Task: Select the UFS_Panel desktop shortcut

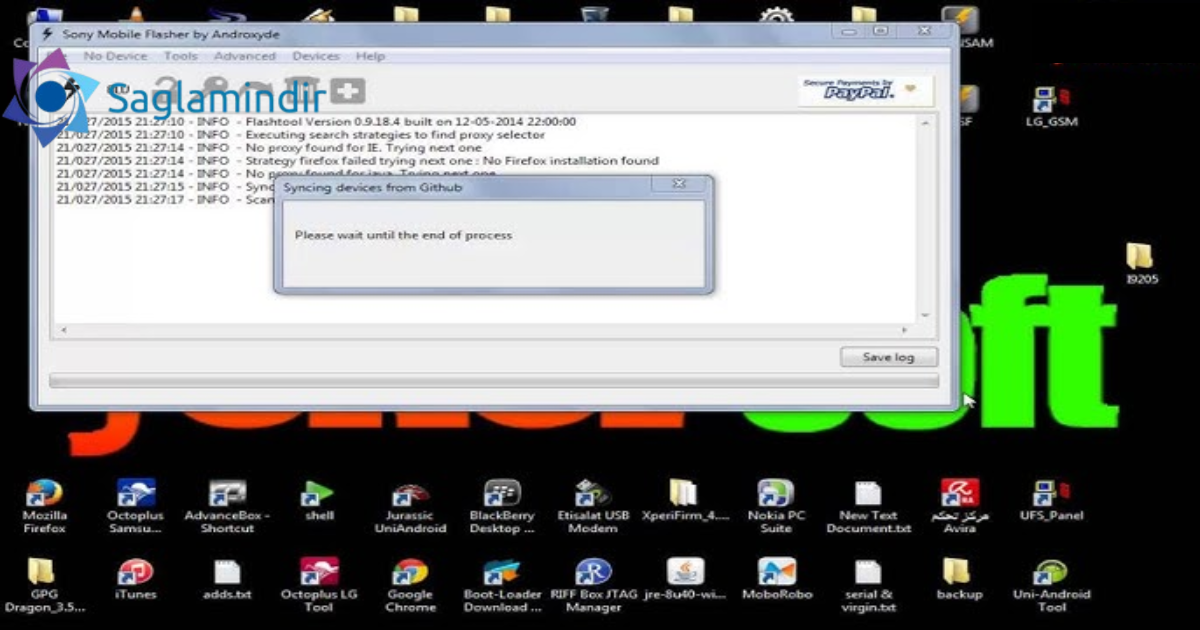Action: coord(1051,501)
